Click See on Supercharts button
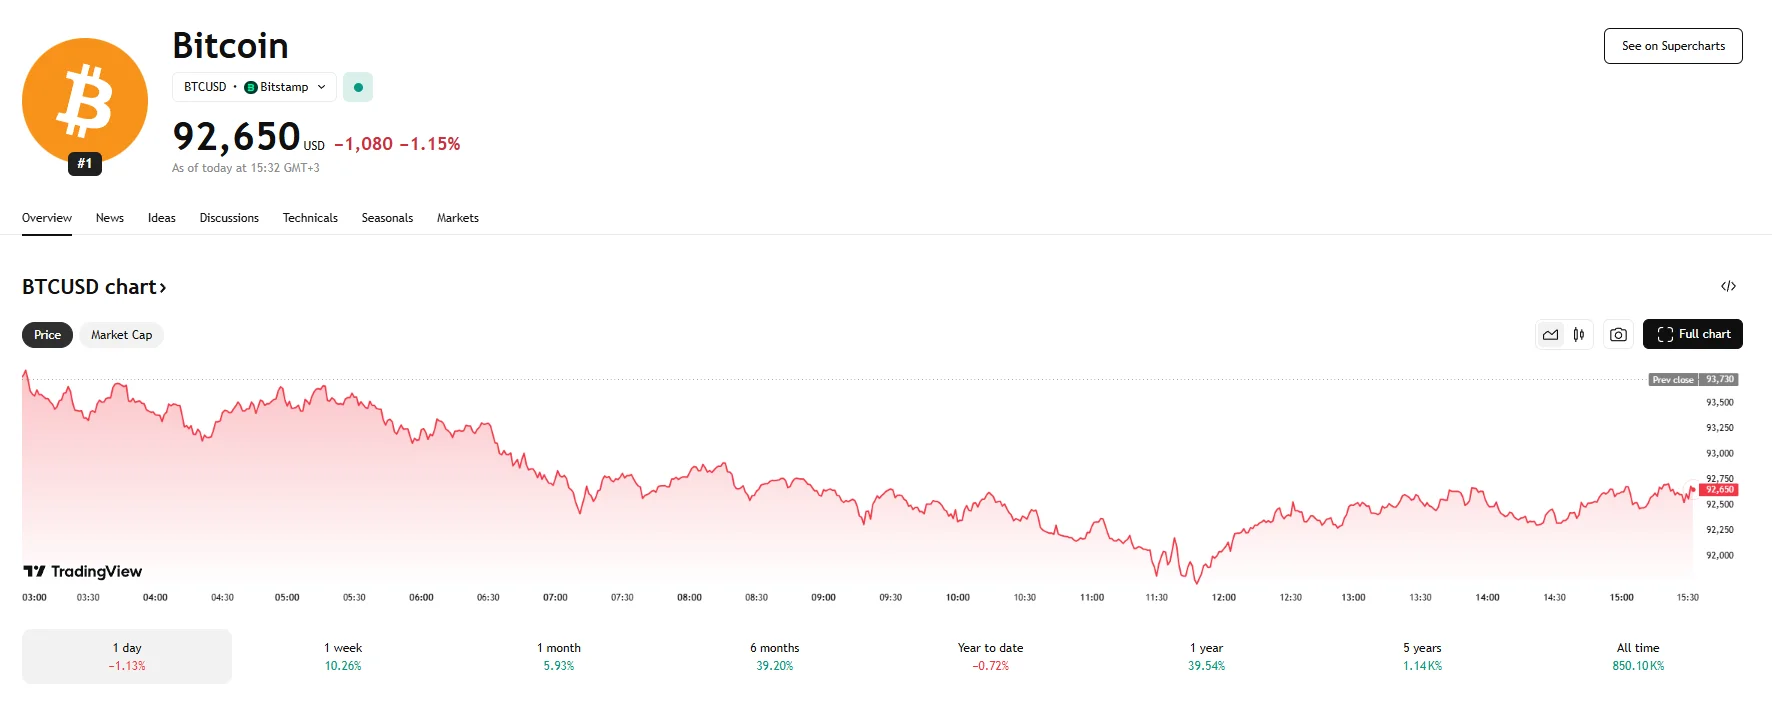 coord(1672,46)
